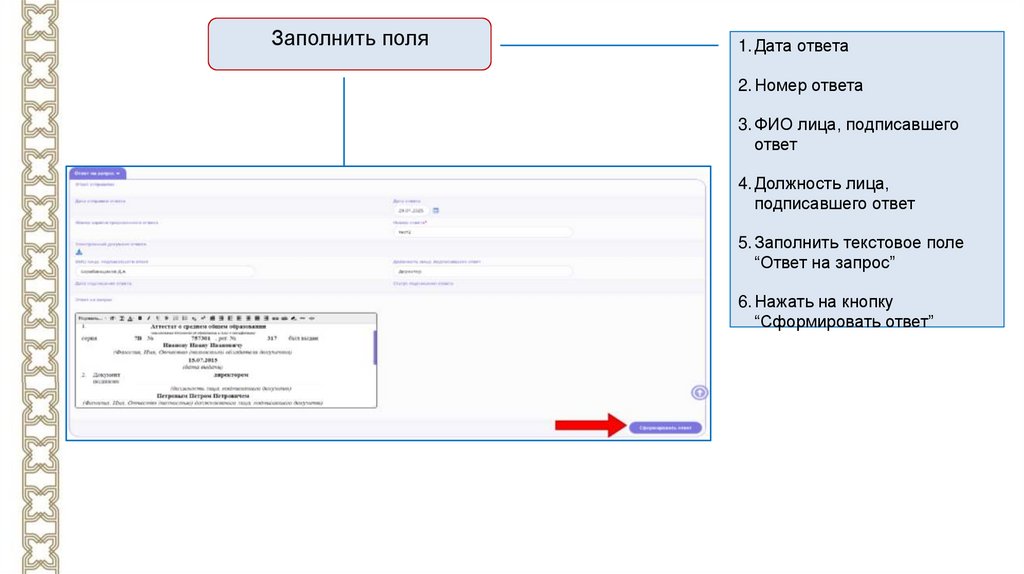1024x574 pixels.
Task: Click the position field containing «Директор»
Action: click(x=483, y=271)
